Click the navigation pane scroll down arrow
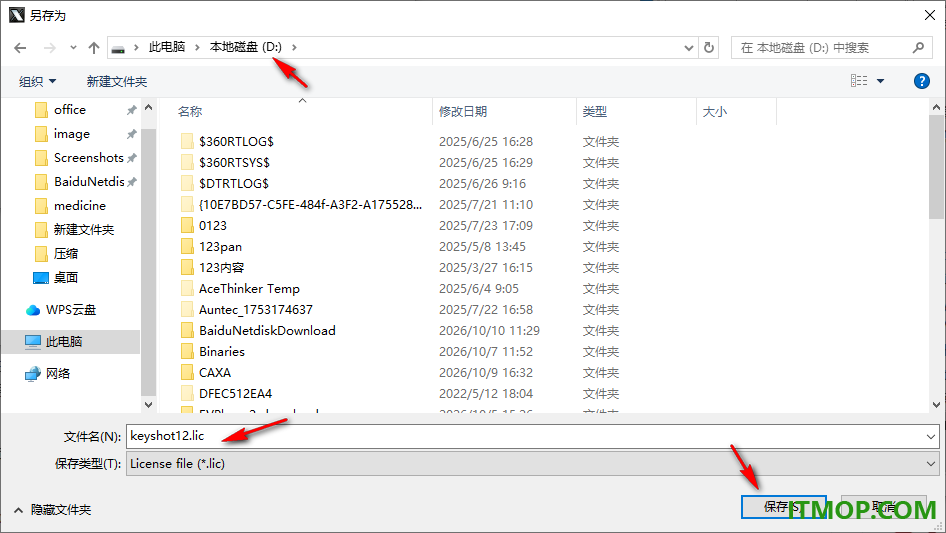Viewport: 946px width, 533px height. (x=148, y=405)
